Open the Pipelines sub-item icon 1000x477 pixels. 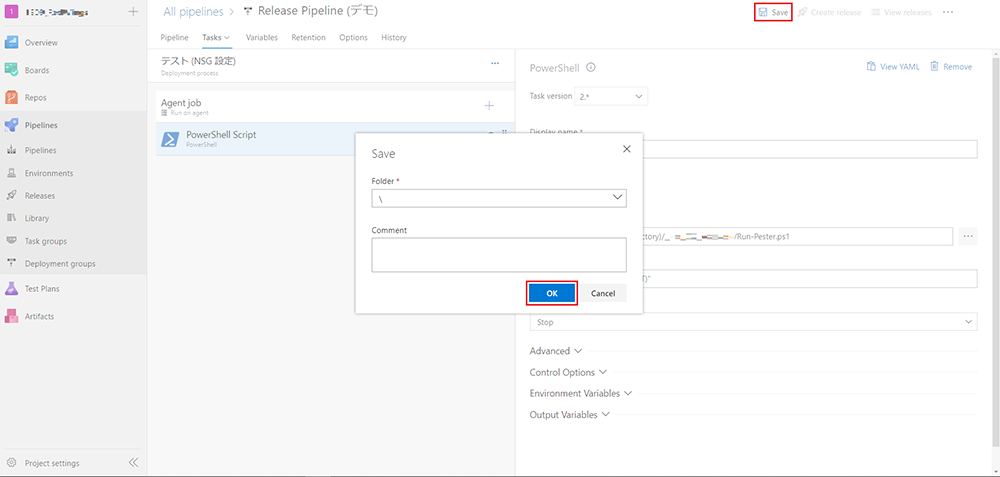point(11,150)
